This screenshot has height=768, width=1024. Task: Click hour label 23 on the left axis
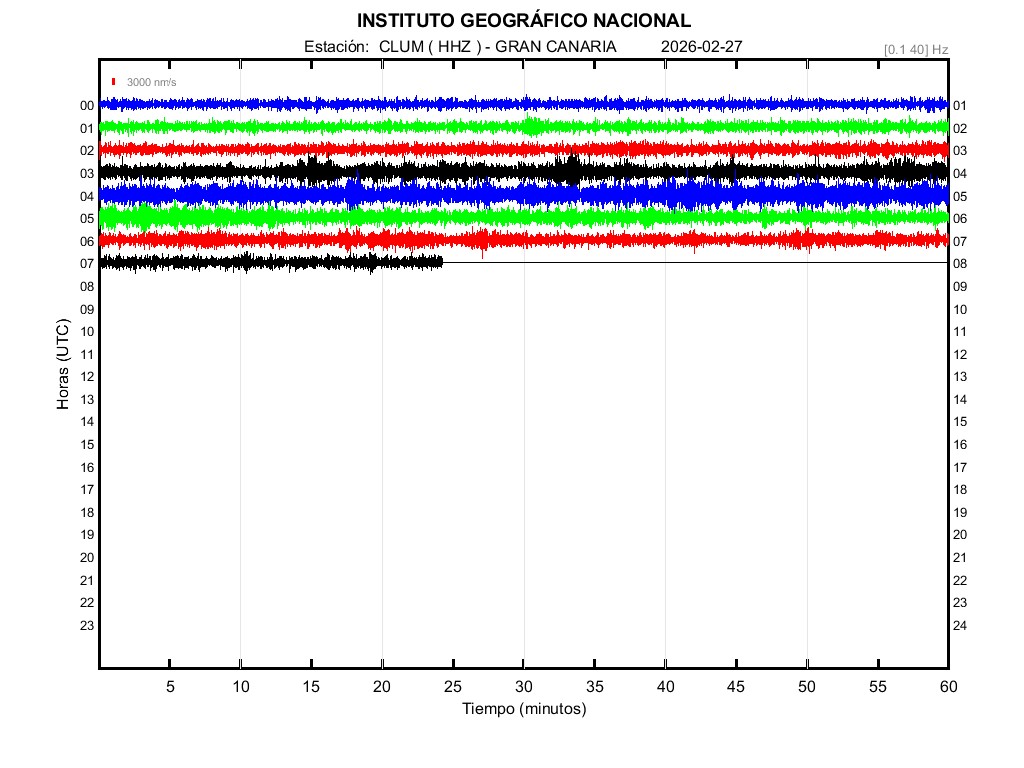(x=87, y=626)
